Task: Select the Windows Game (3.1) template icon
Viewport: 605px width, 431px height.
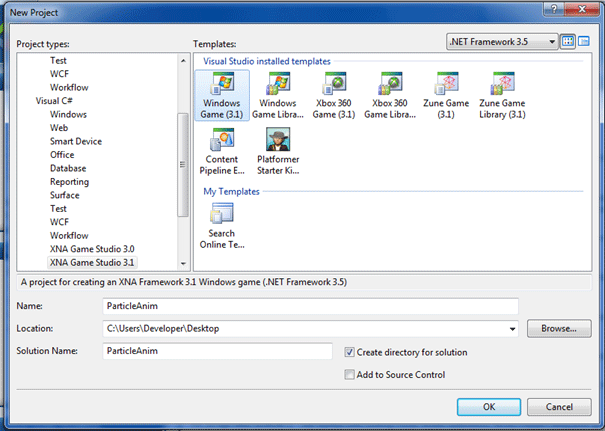Action: coord(222,95)
